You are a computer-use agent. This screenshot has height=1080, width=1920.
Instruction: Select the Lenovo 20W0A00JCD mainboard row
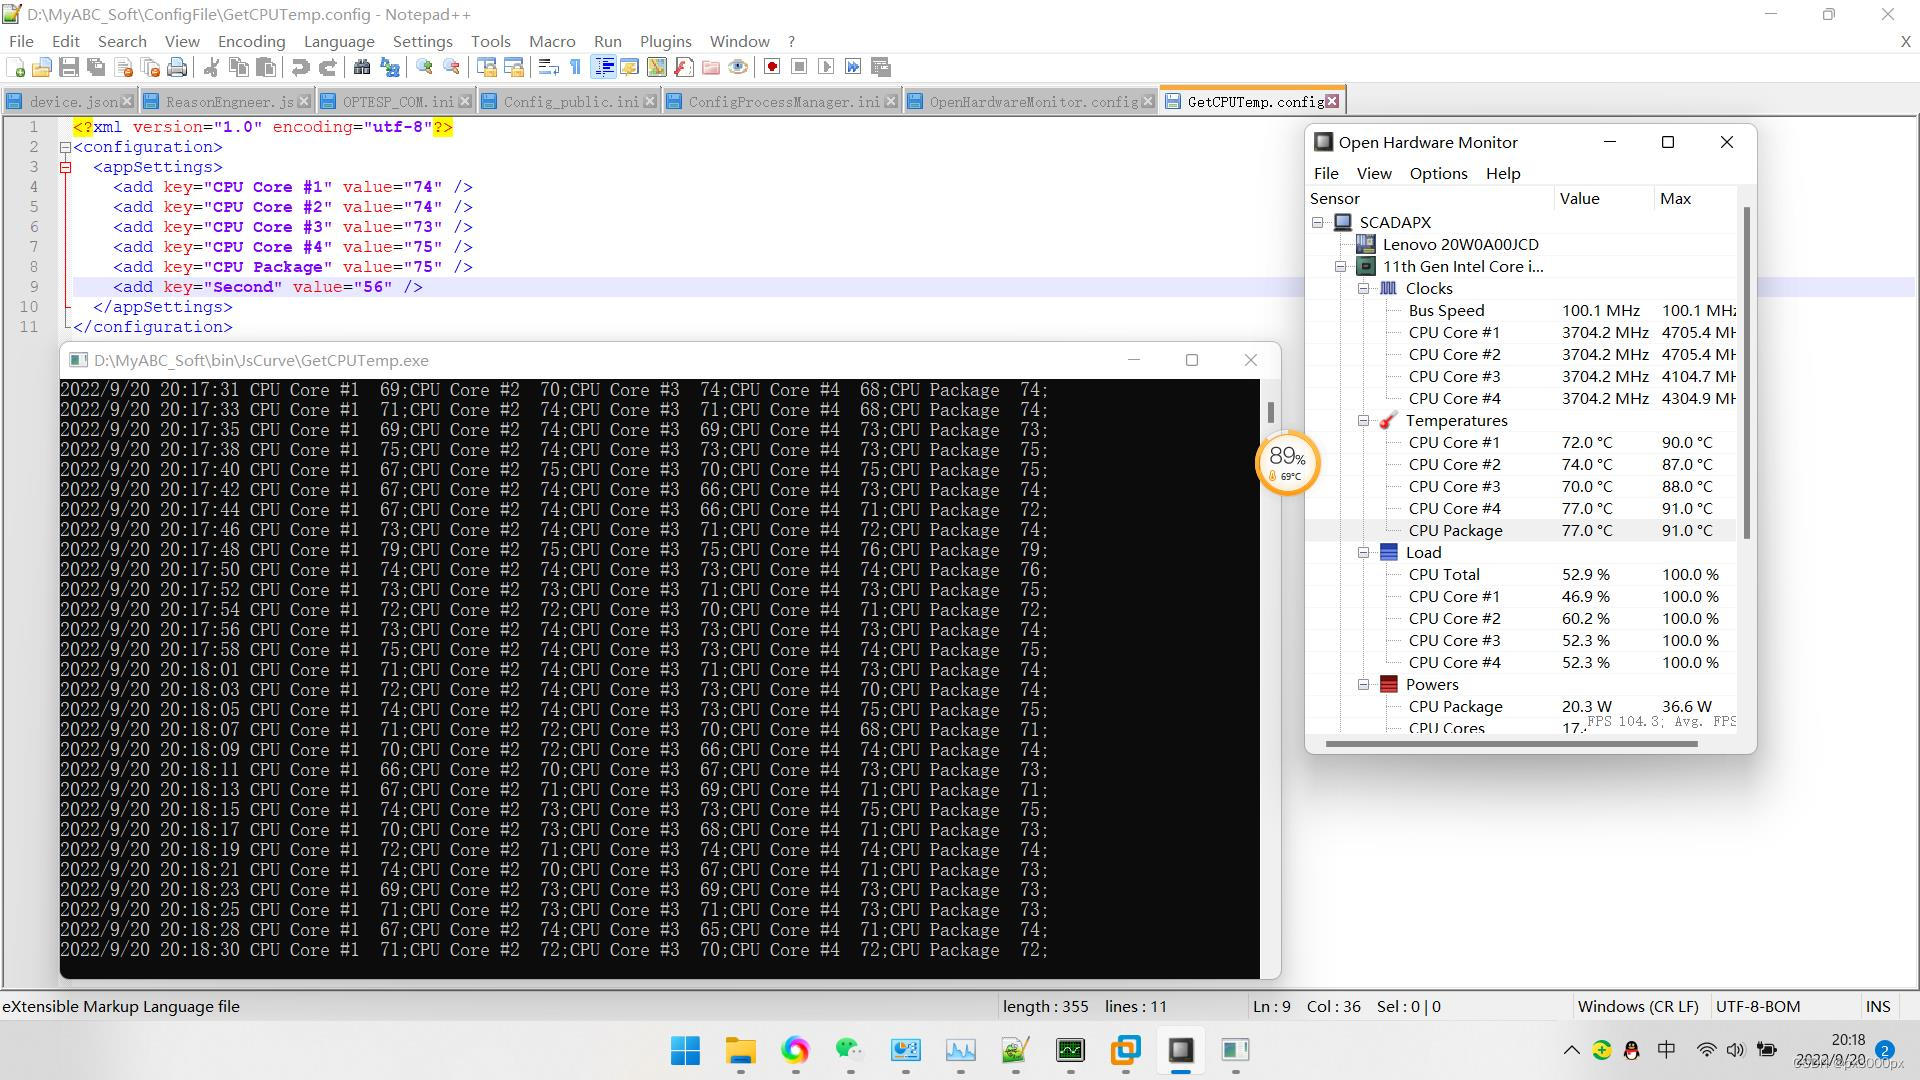1522,244
